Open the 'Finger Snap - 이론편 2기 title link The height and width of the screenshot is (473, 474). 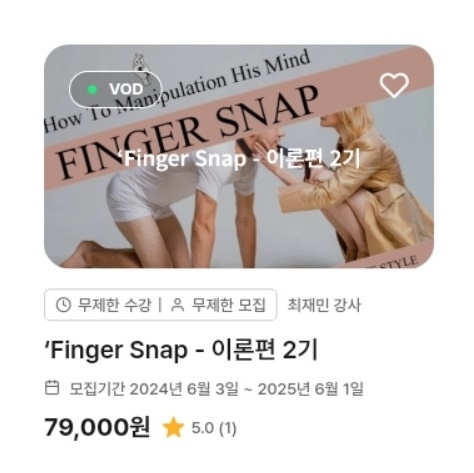click(x=181, y=350)
